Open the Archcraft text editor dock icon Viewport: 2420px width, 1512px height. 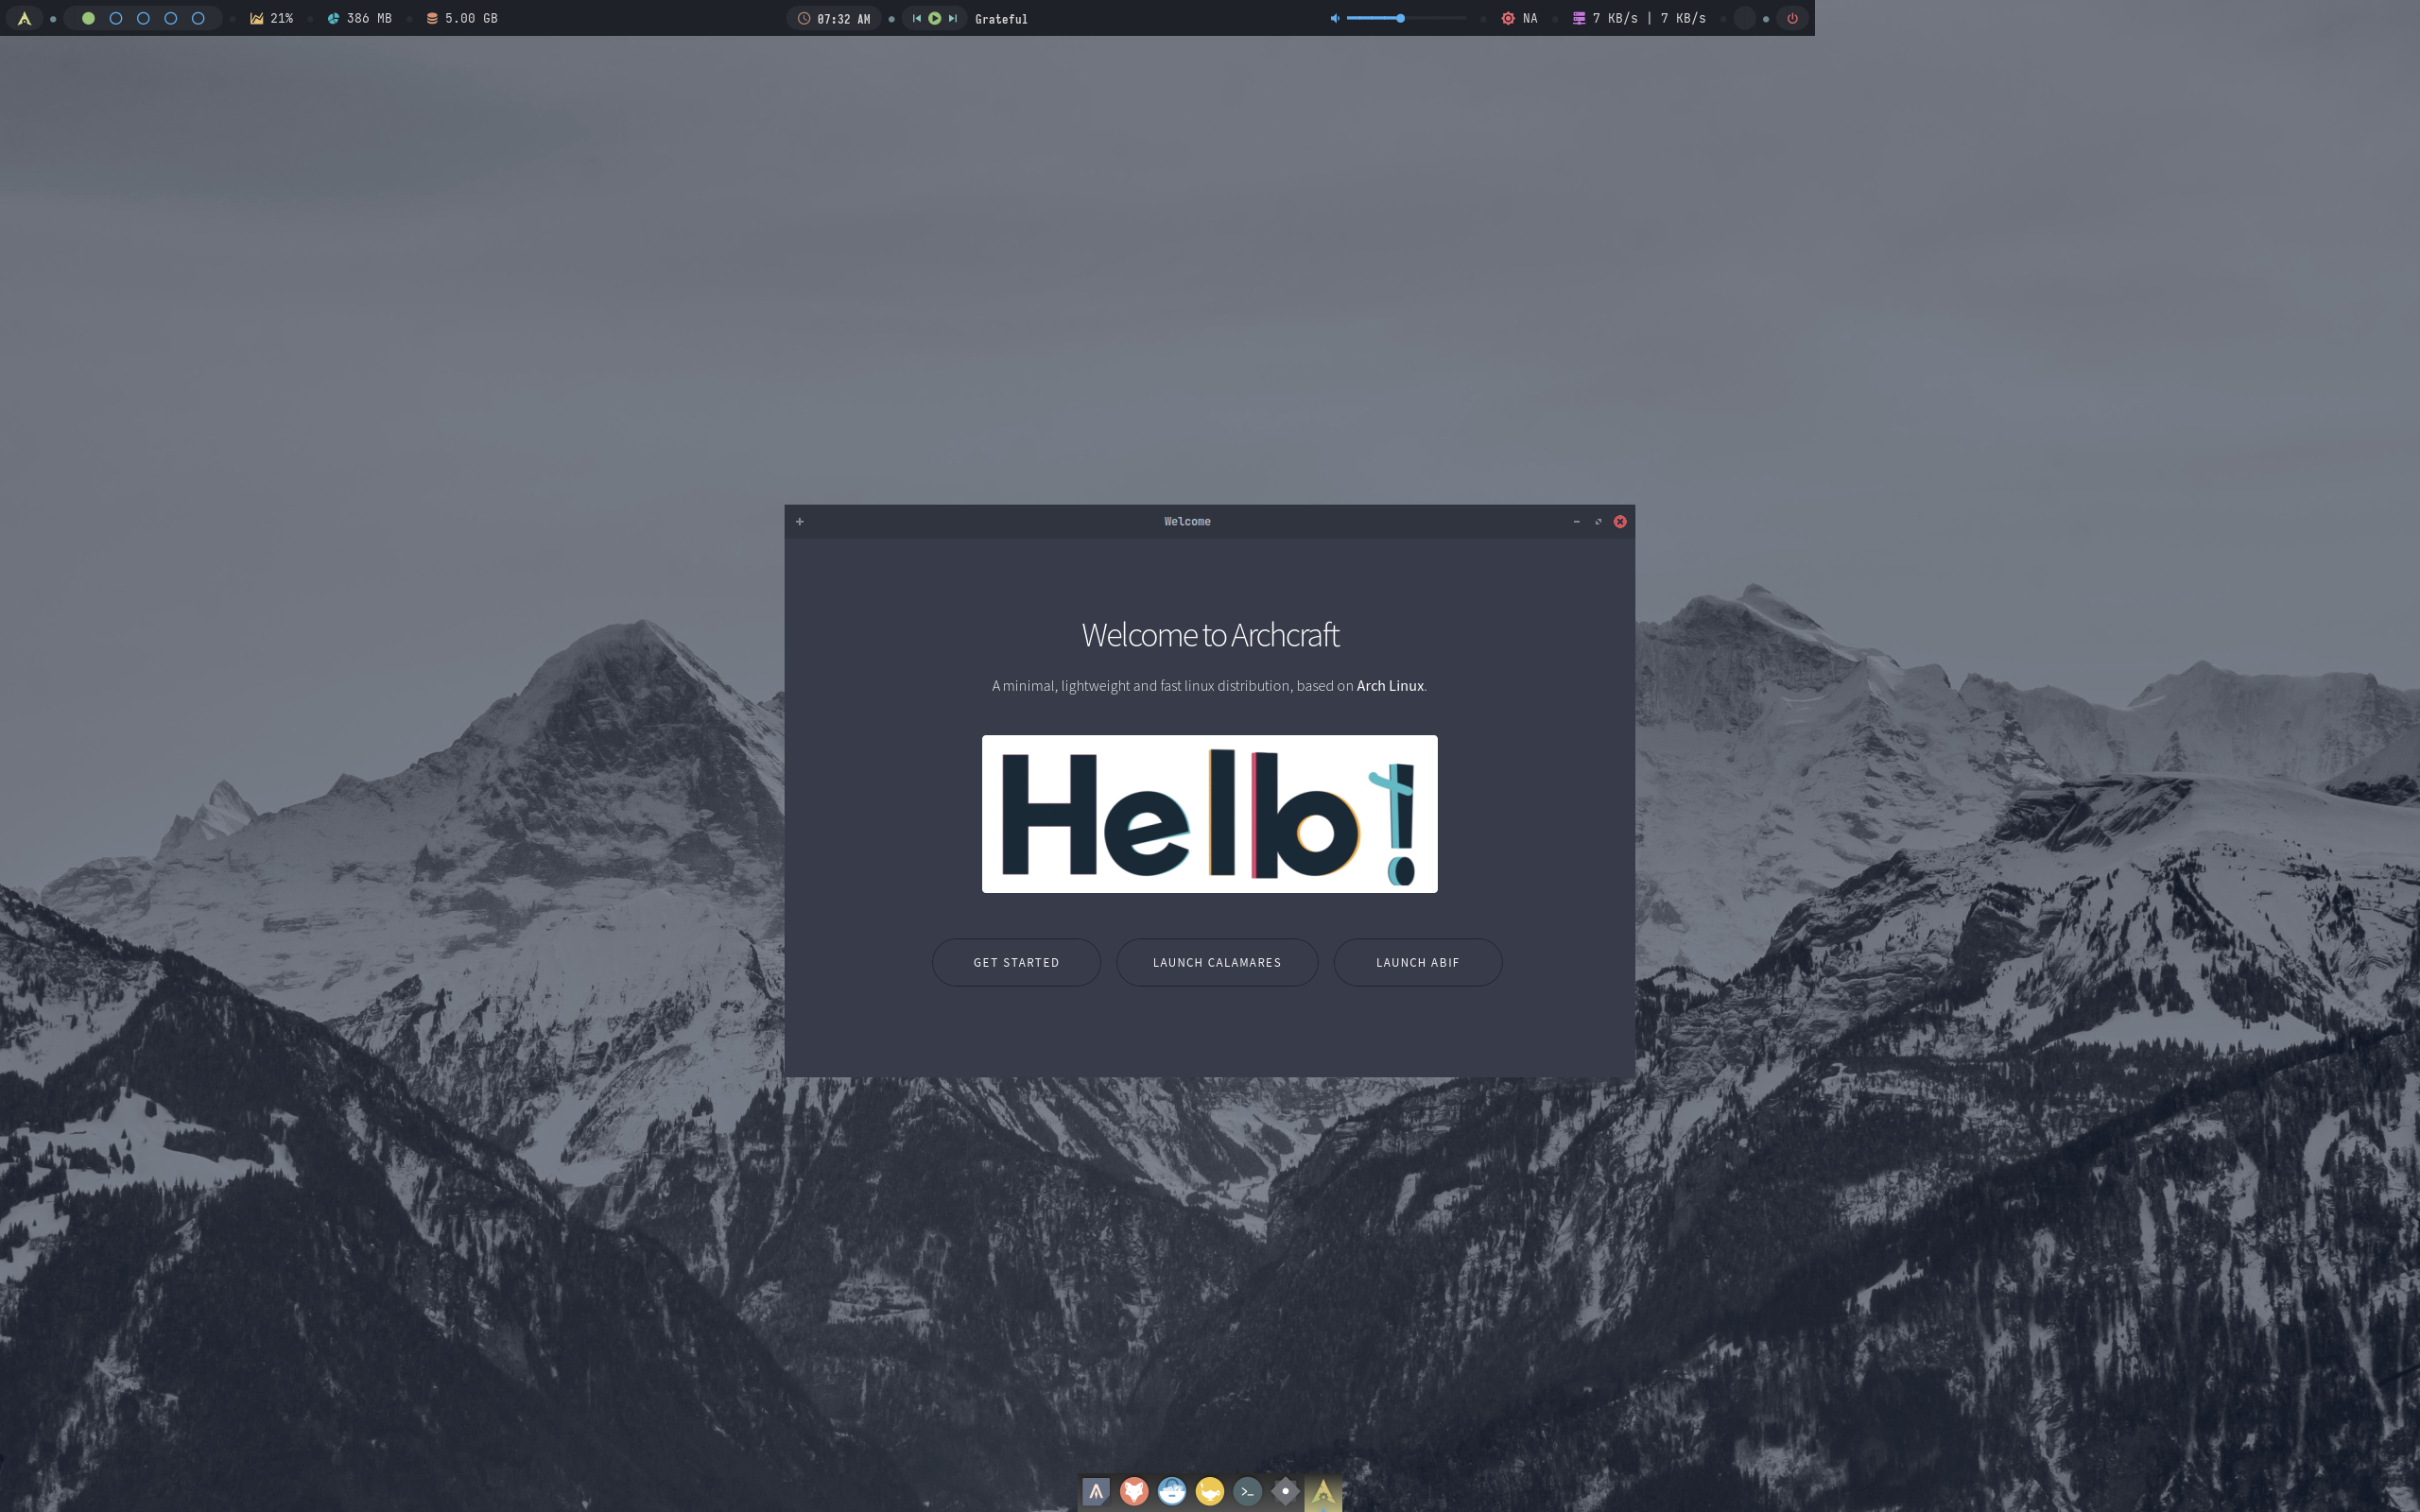[x=1096, y=1492]
